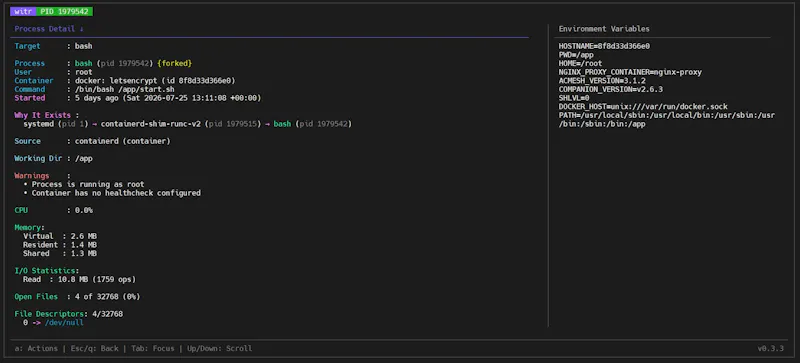The width and height of the screenshot is (800, 363).
Task: Click the 'a: Actions' footer hint
Action: point(36,349)
